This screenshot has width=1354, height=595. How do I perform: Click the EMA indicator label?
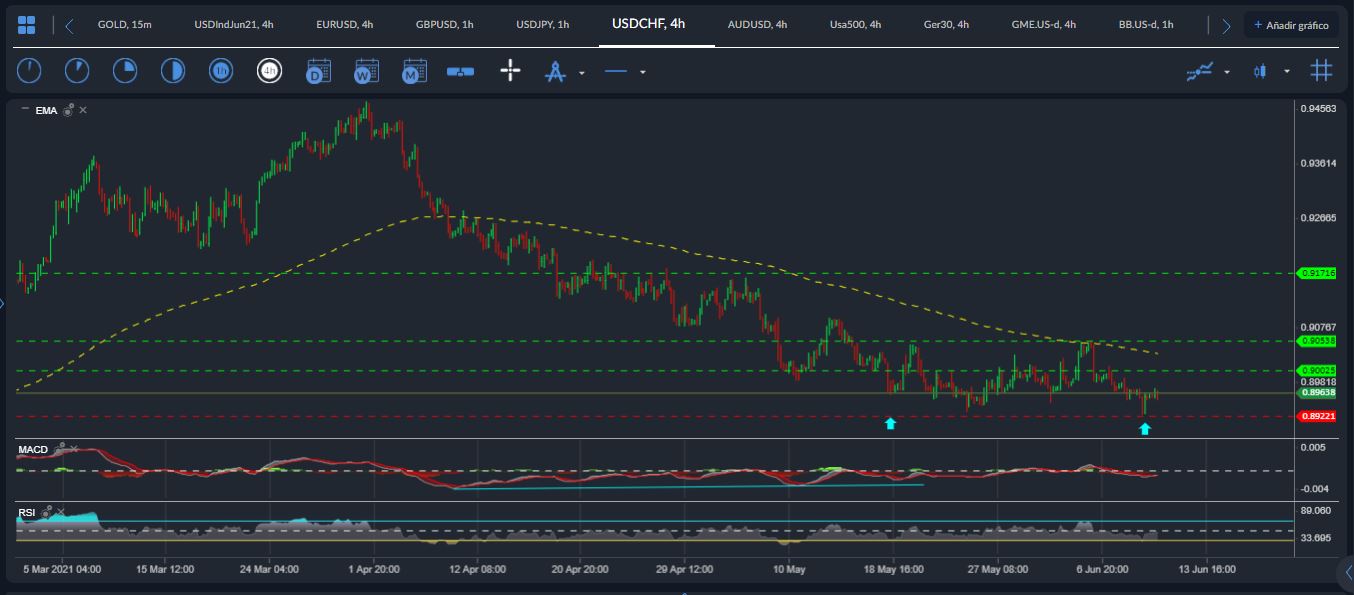(46, 110)
